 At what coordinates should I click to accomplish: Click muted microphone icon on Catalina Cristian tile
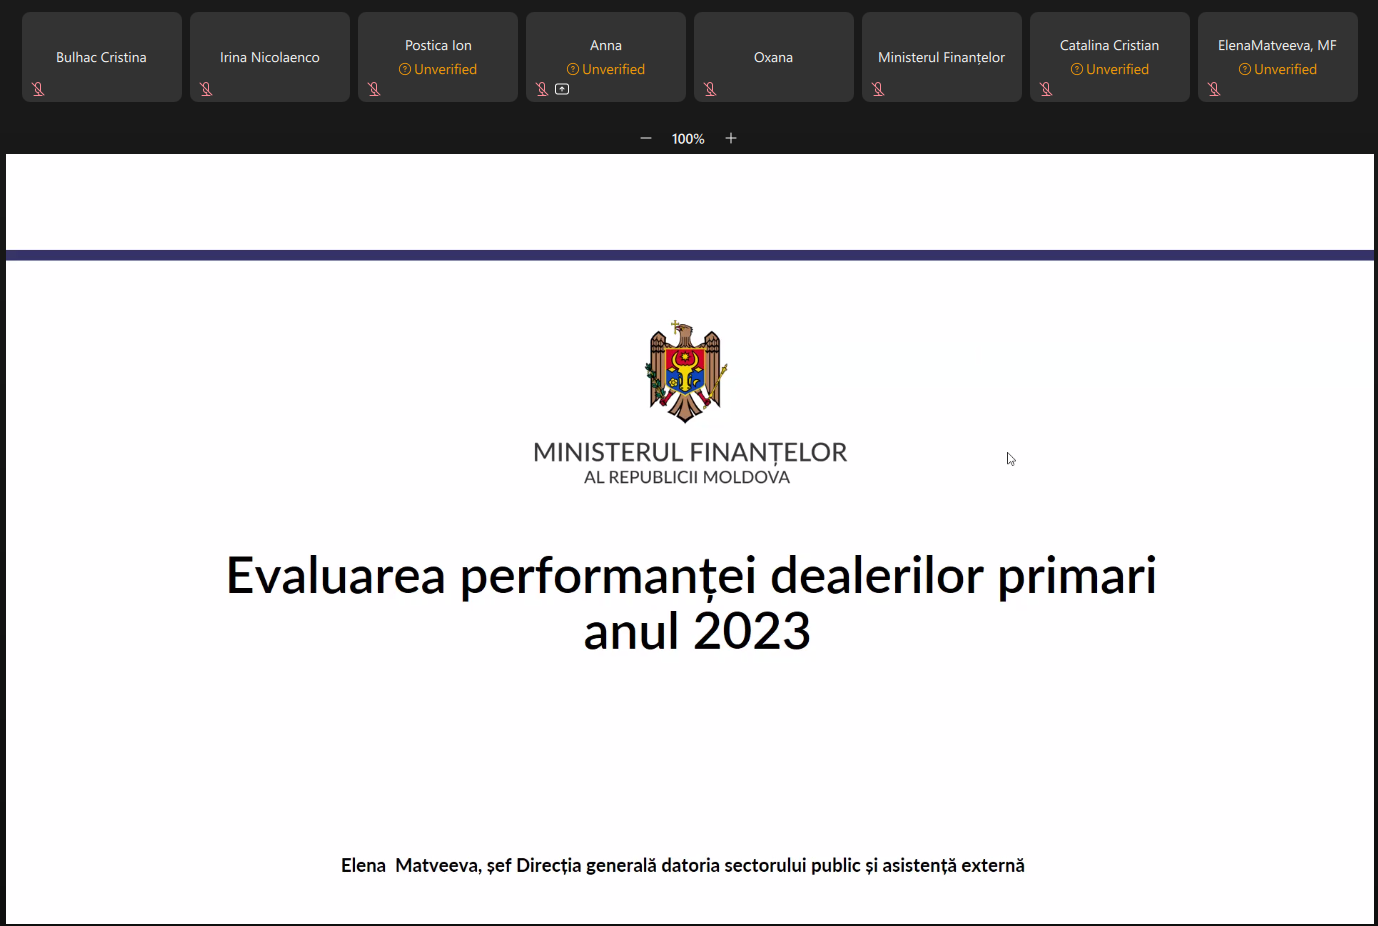pyautogui.click(x=1046, y=89)
